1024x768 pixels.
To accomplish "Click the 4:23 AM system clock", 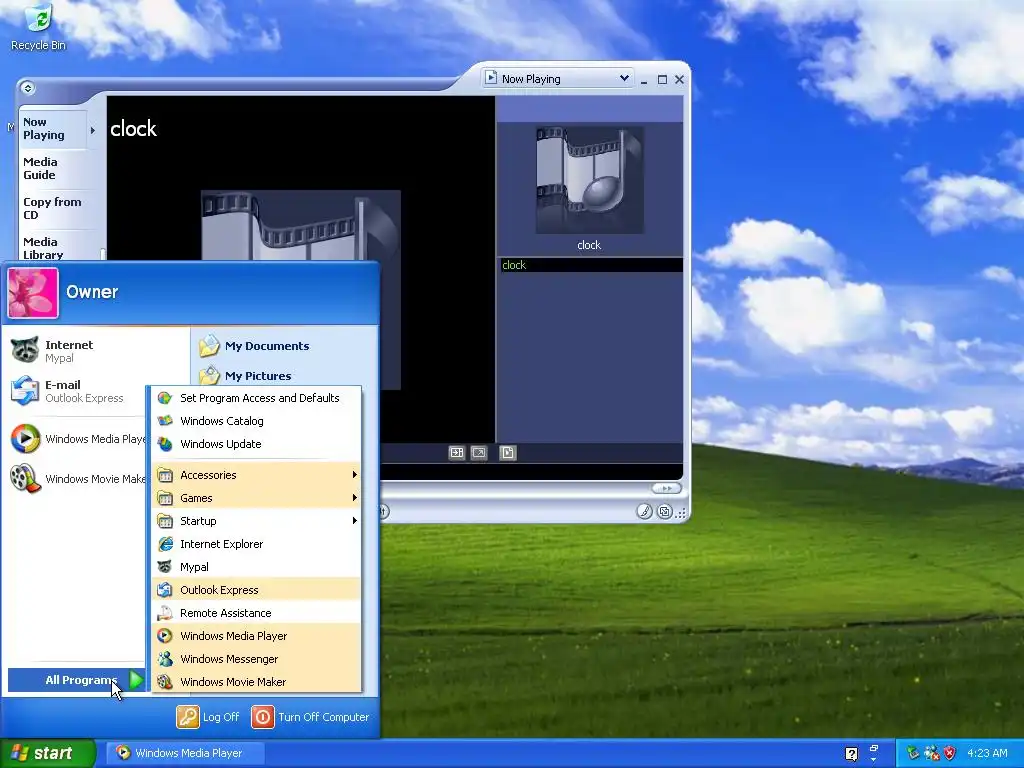I will point(987,753).
